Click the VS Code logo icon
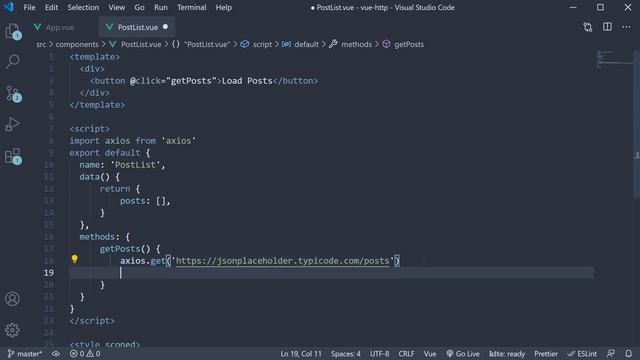 pyautogui.click(x=9, y=7)
